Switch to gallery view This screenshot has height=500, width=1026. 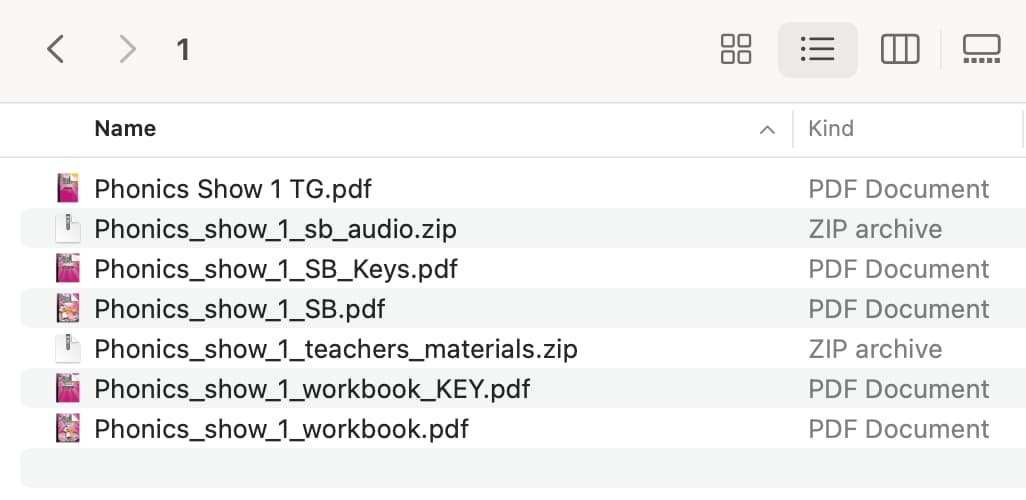click(x=982, y=49)
